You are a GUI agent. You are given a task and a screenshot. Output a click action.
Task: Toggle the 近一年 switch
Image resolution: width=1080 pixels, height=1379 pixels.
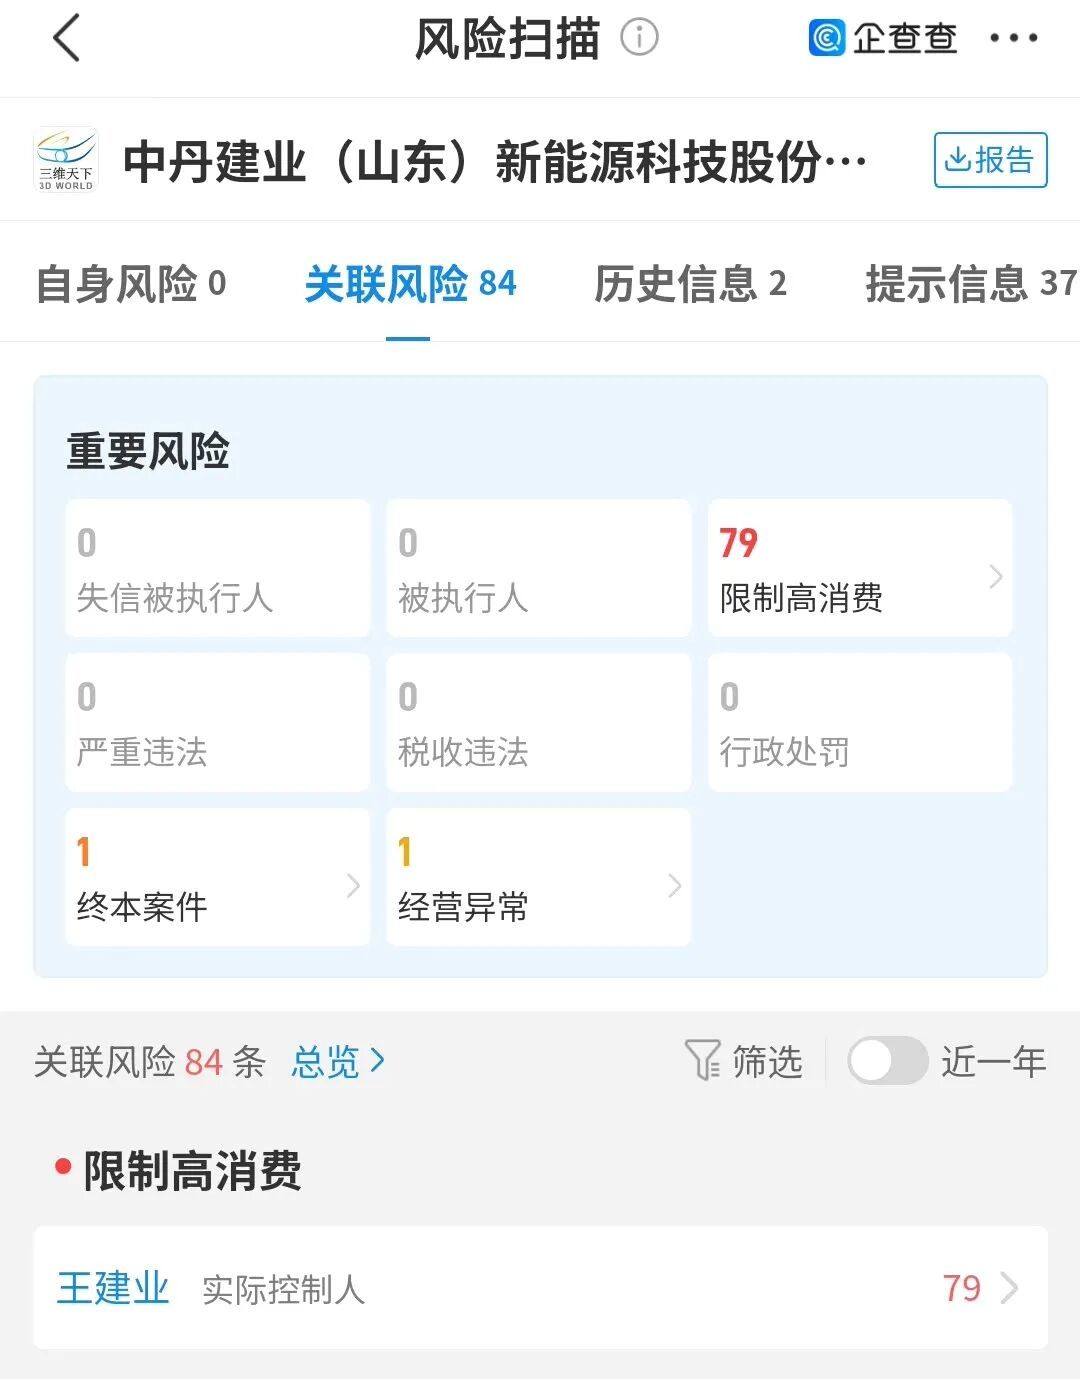click(x=887, y=1060)
